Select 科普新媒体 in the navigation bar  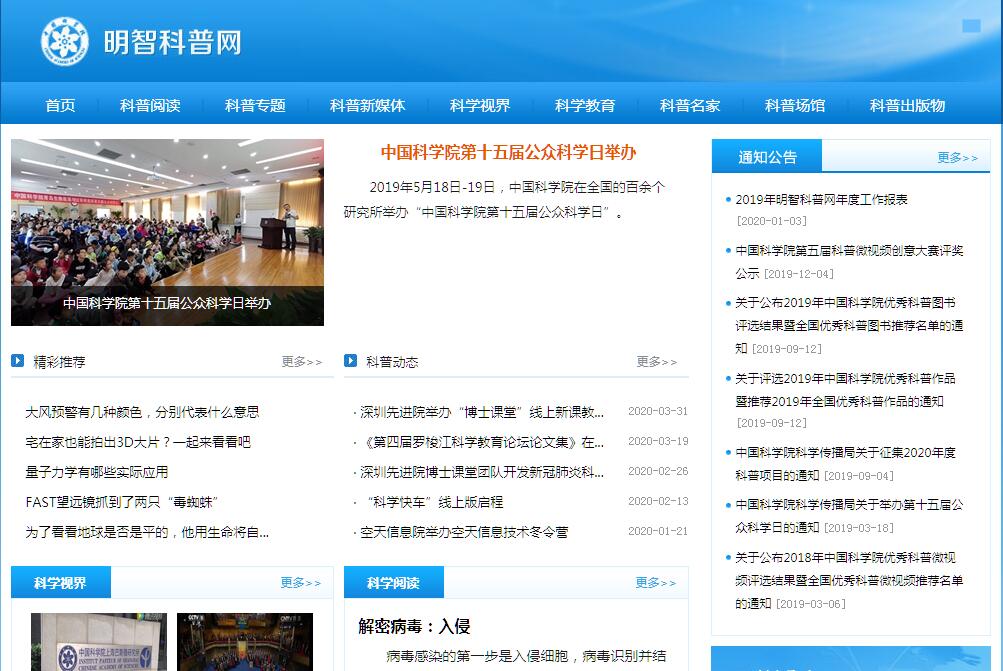pos(367,105)
